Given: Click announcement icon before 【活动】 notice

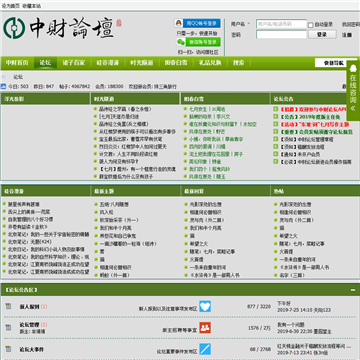Looking at the screenshot, I should [x=276, y=124].
